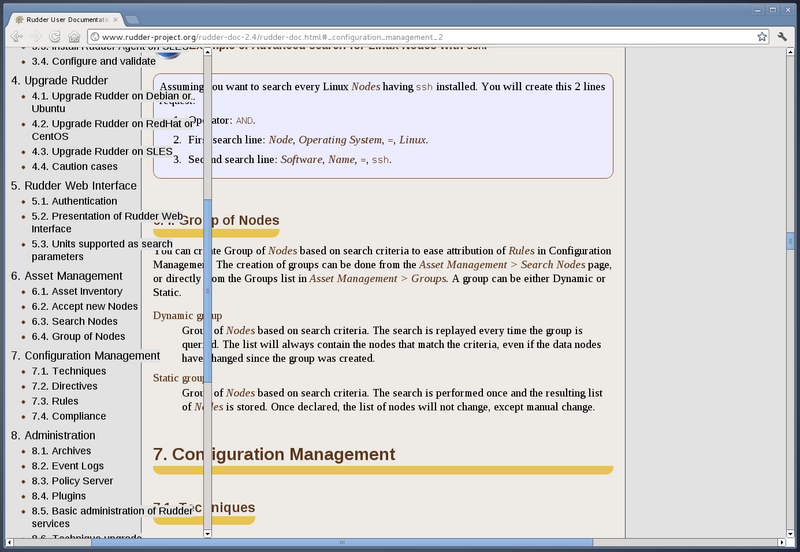800x552 pixels.
Task: Bookmark this page with the star icon
Action: 762,37
